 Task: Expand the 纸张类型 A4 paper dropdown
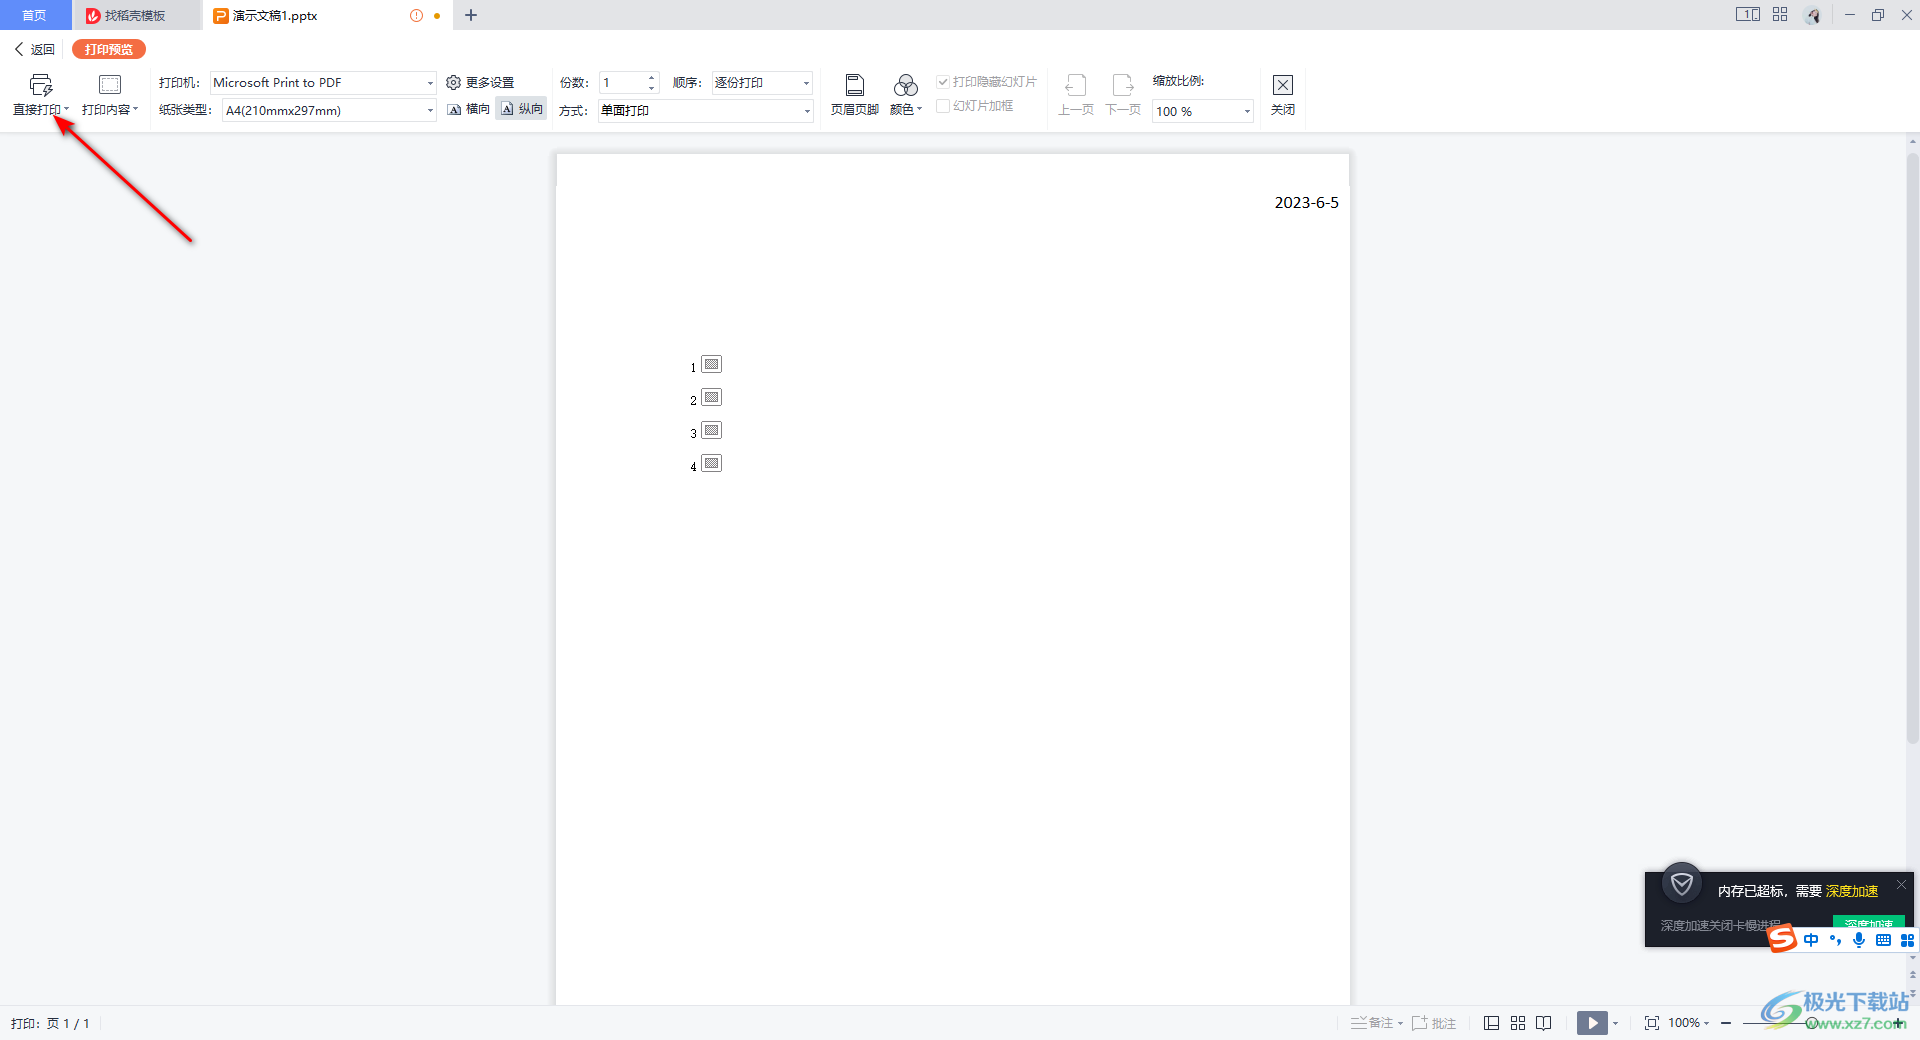click(431, 111)
